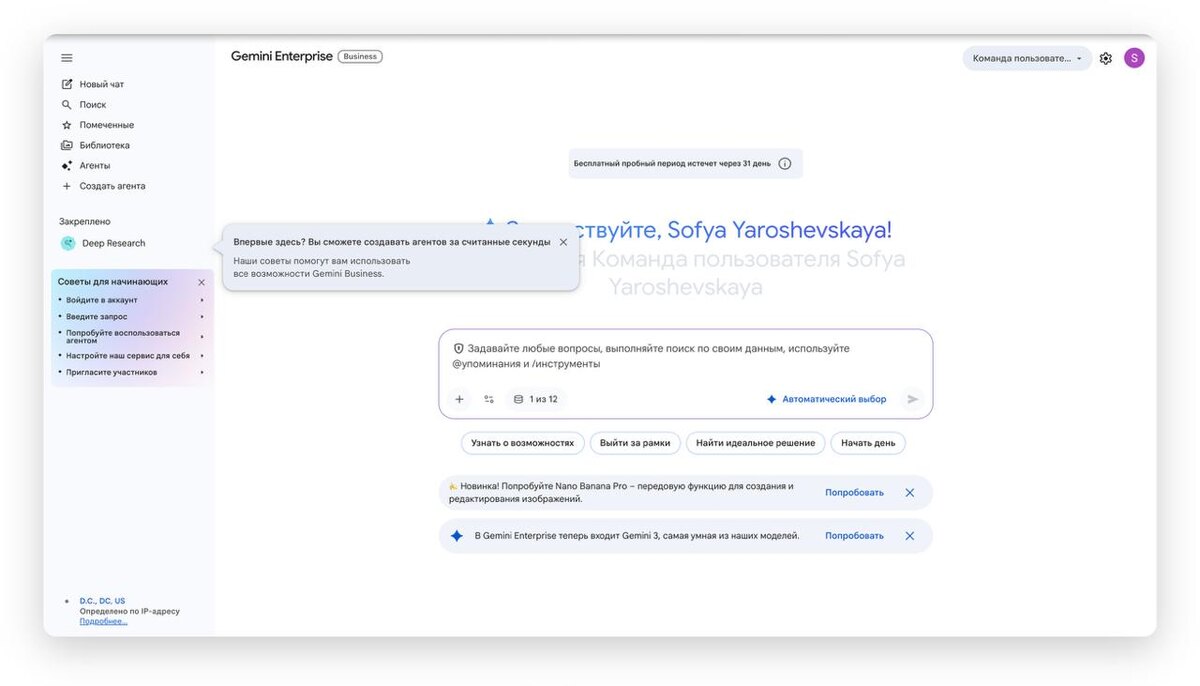
Task: Click the Выйти за рамки suggestion chip
Action: click(x=635, y=443)
